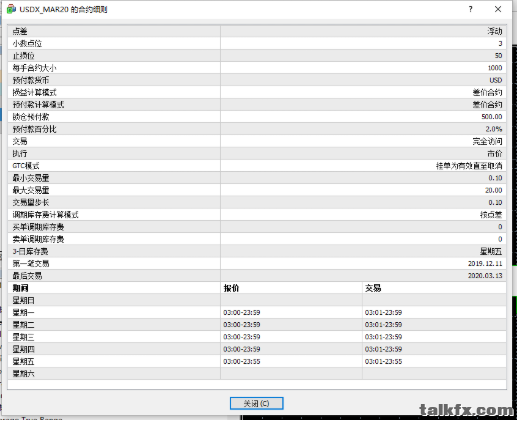
Task: Click the 最后交易 date 2020.03.13
Action: click(x=485, y=276)
